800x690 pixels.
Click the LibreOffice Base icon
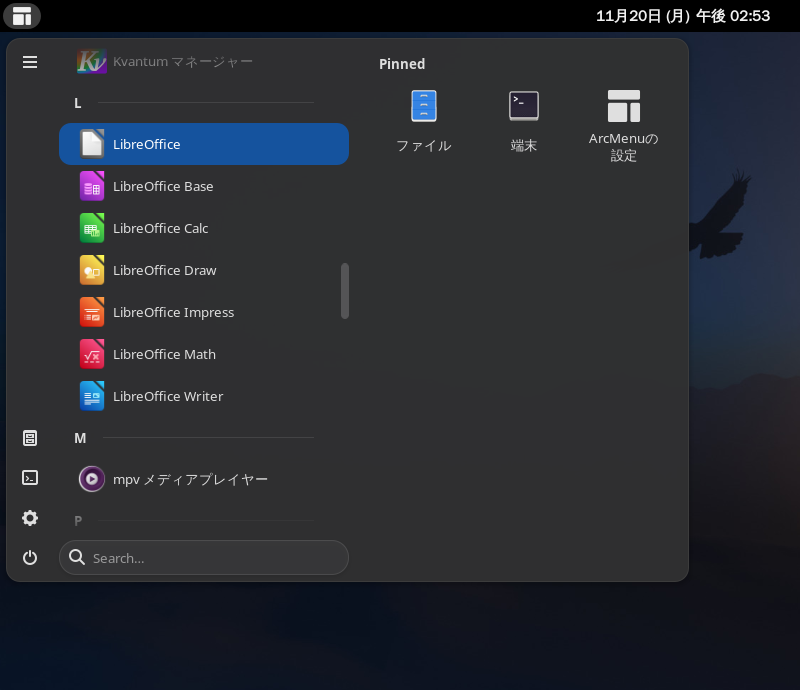coord(92,186)
